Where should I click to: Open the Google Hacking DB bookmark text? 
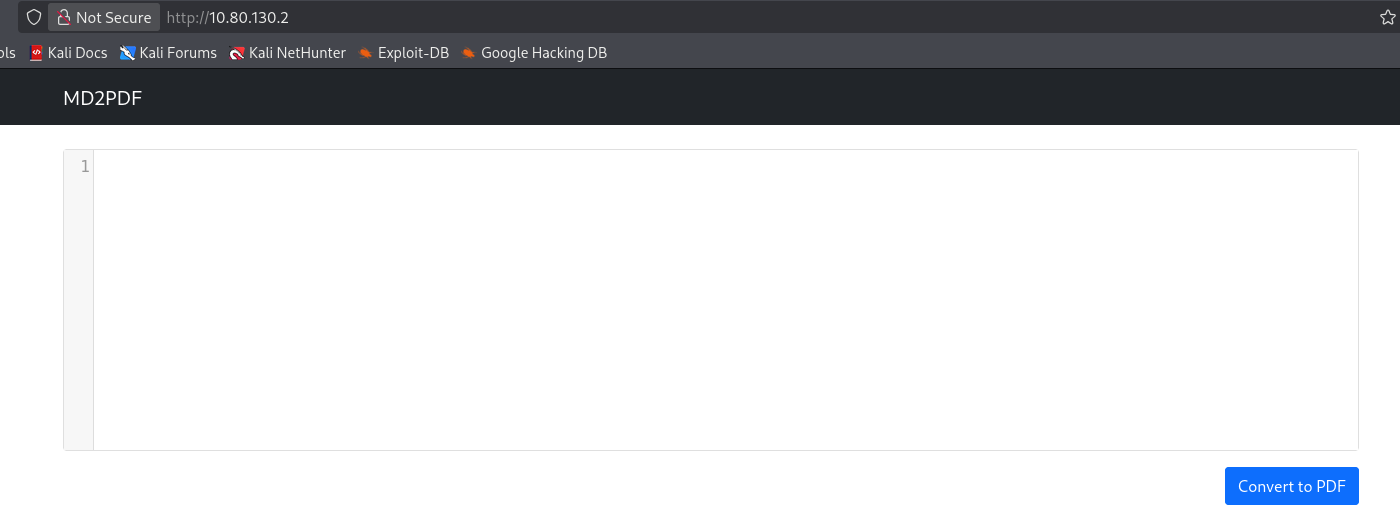pos(544,53)
